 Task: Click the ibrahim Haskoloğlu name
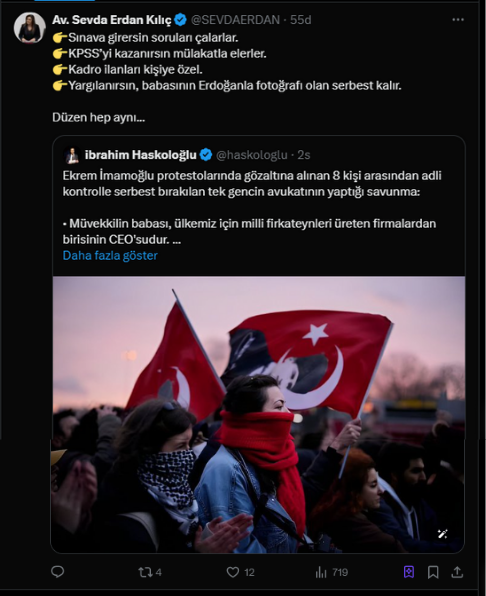(141, 155)
